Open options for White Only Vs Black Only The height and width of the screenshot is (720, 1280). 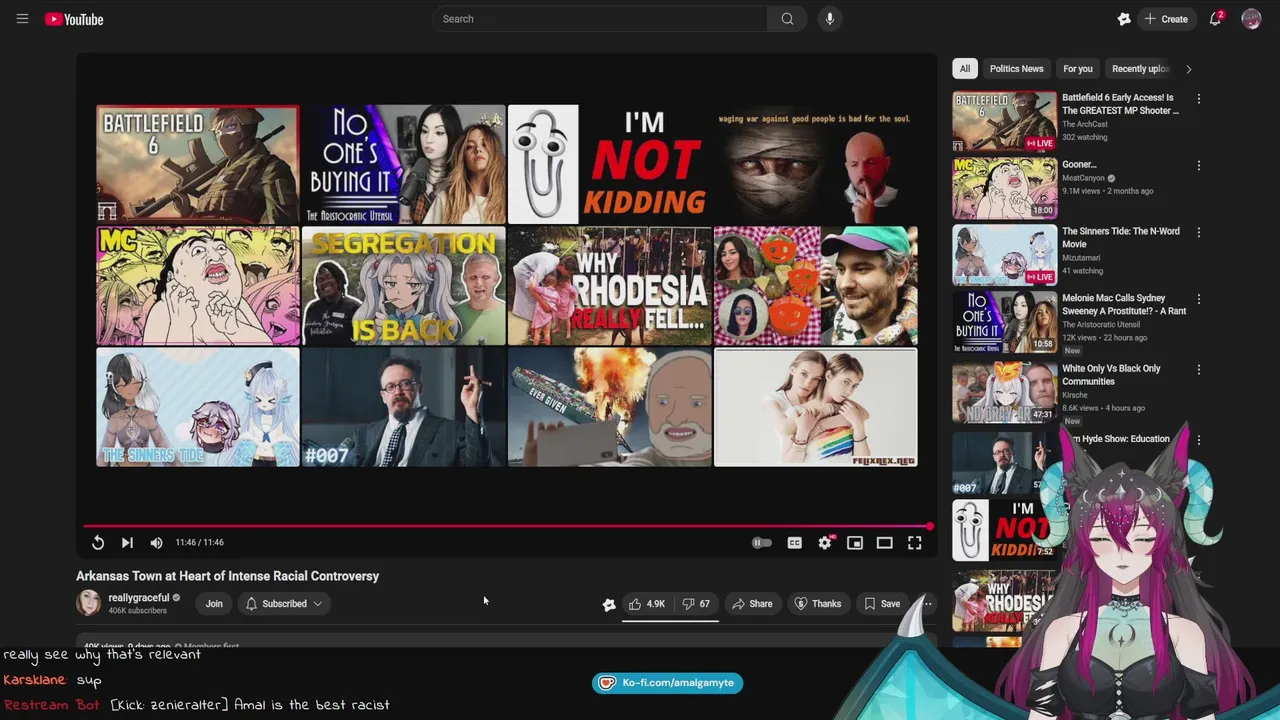(x=1198, y=370)
